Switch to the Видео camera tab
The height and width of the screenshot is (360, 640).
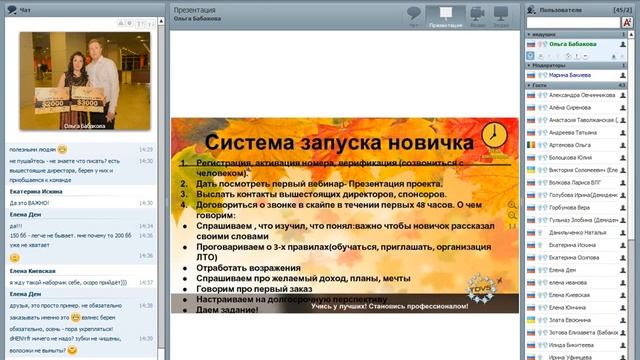pyautogui.click(x=477, y=17)
